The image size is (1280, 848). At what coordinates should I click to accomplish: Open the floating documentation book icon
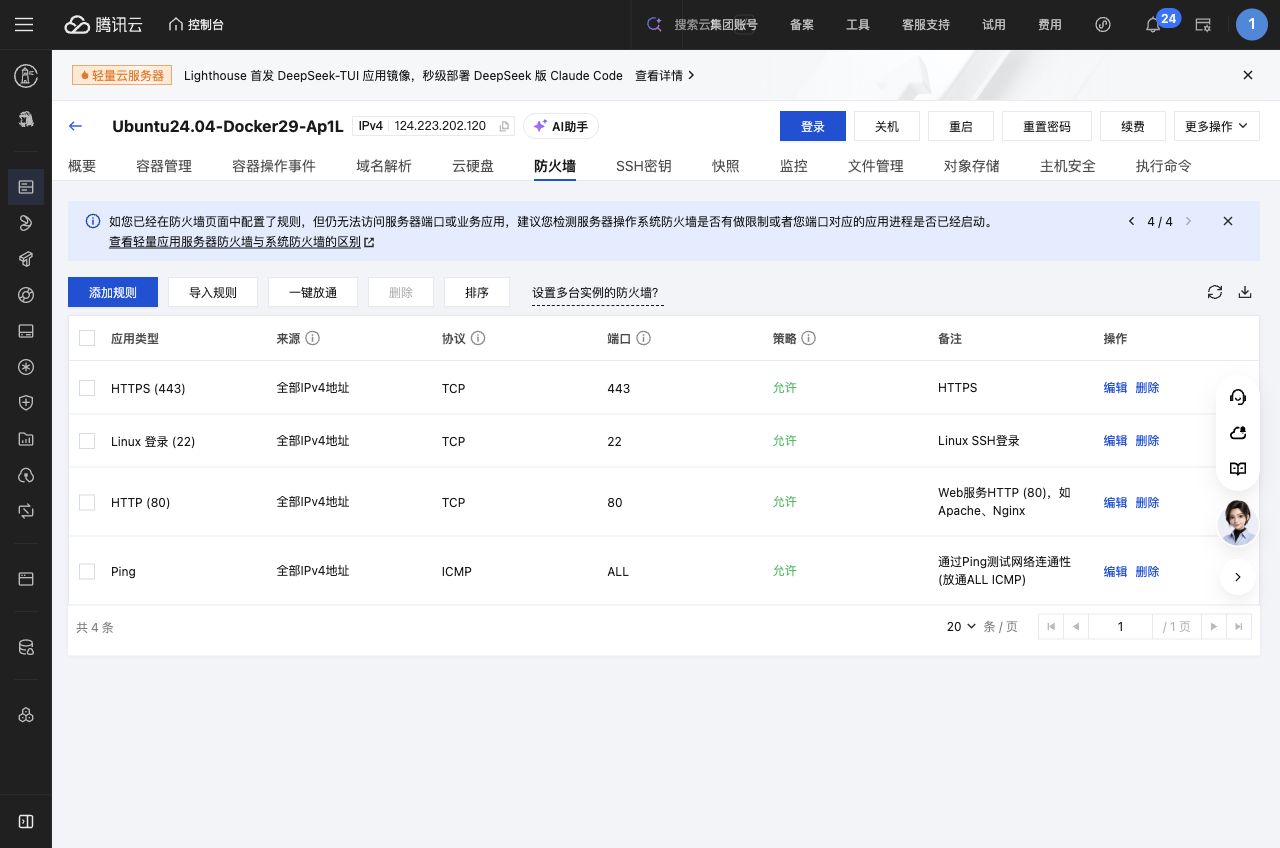click(1237, 469)
